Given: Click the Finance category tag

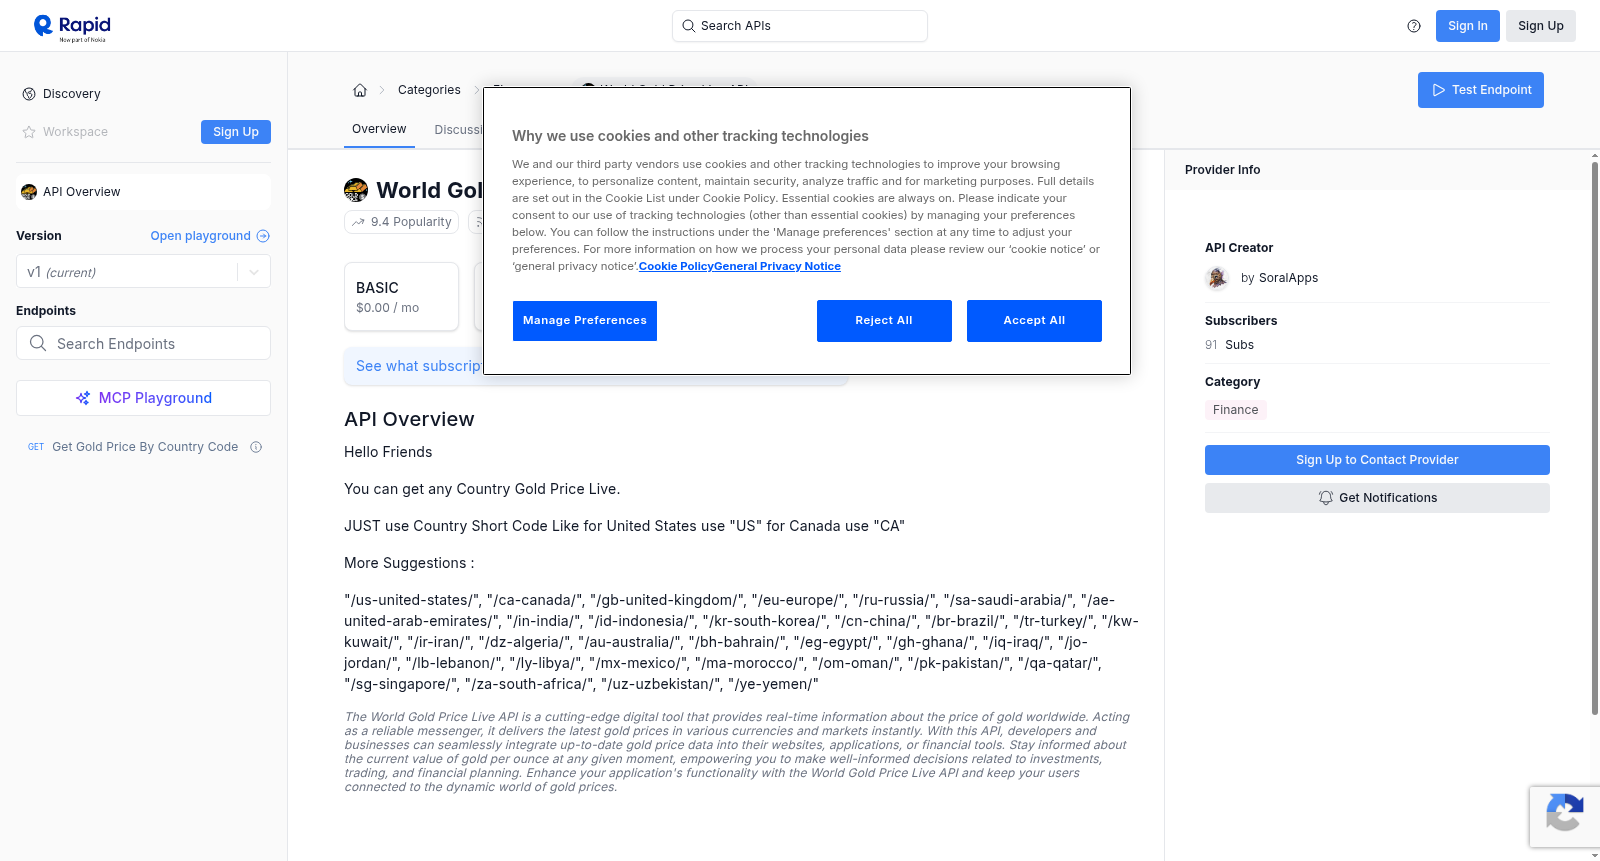Looking at the screenshot, I should (x=1236, y=410).
